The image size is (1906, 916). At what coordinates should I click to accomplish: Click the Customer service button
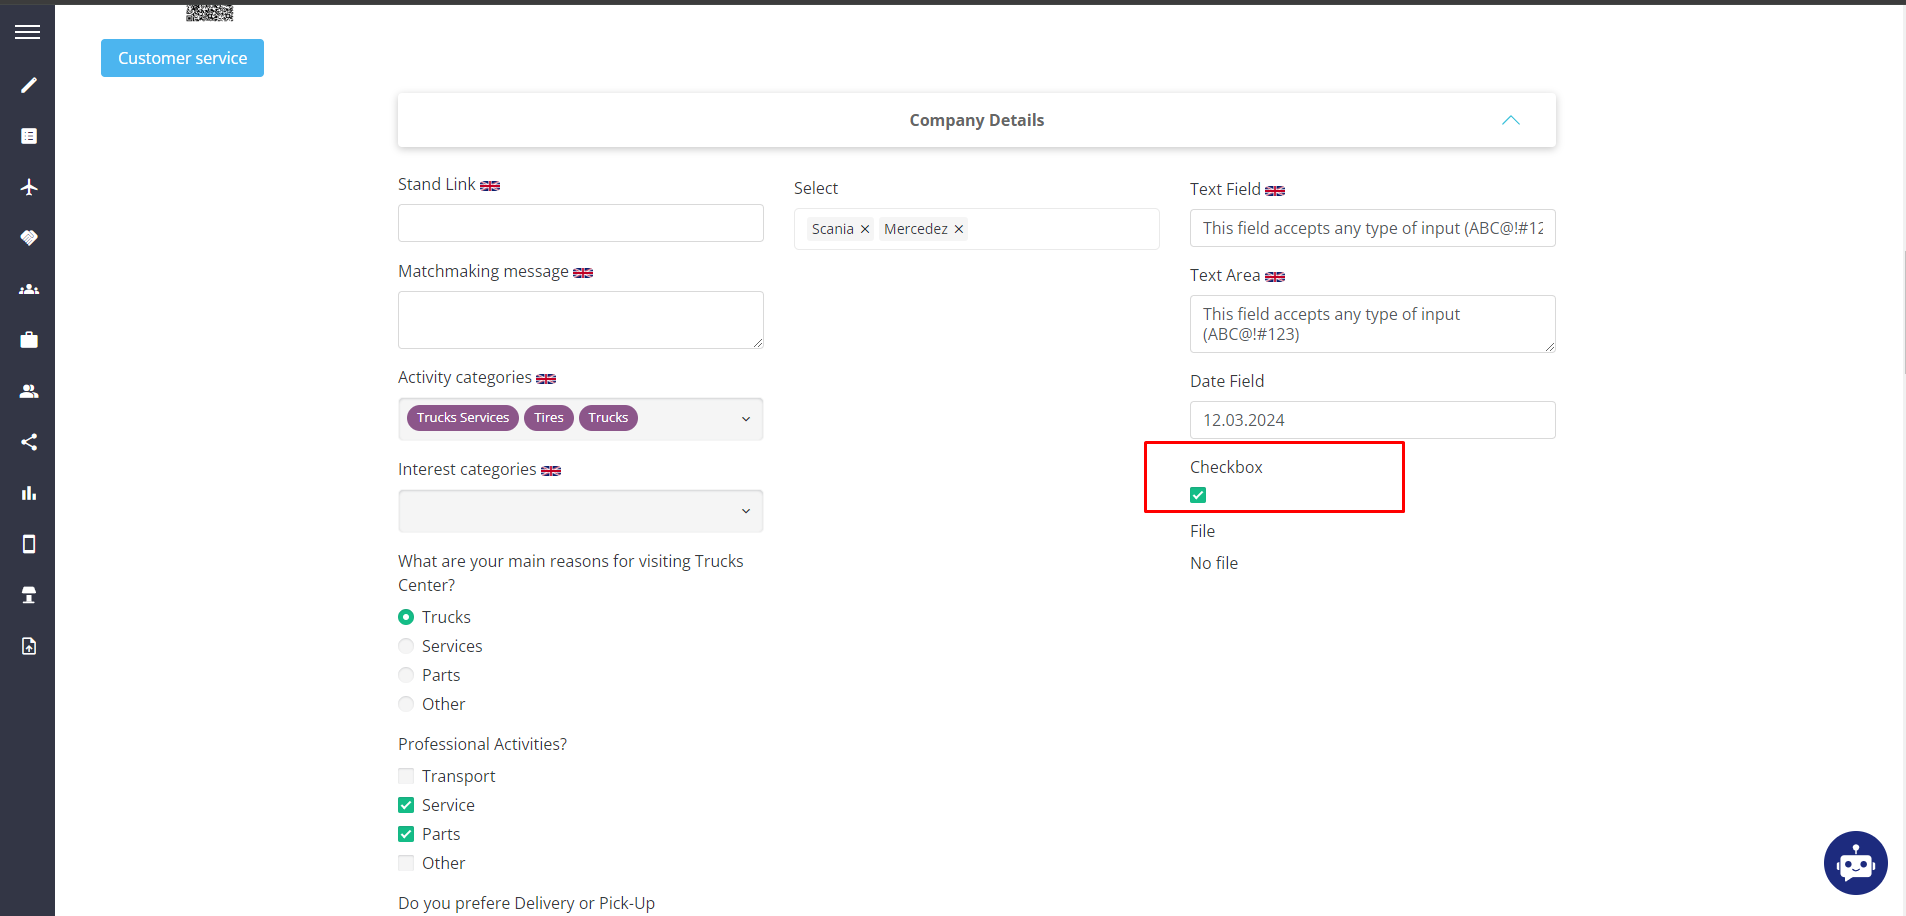(x=182, y=57)
